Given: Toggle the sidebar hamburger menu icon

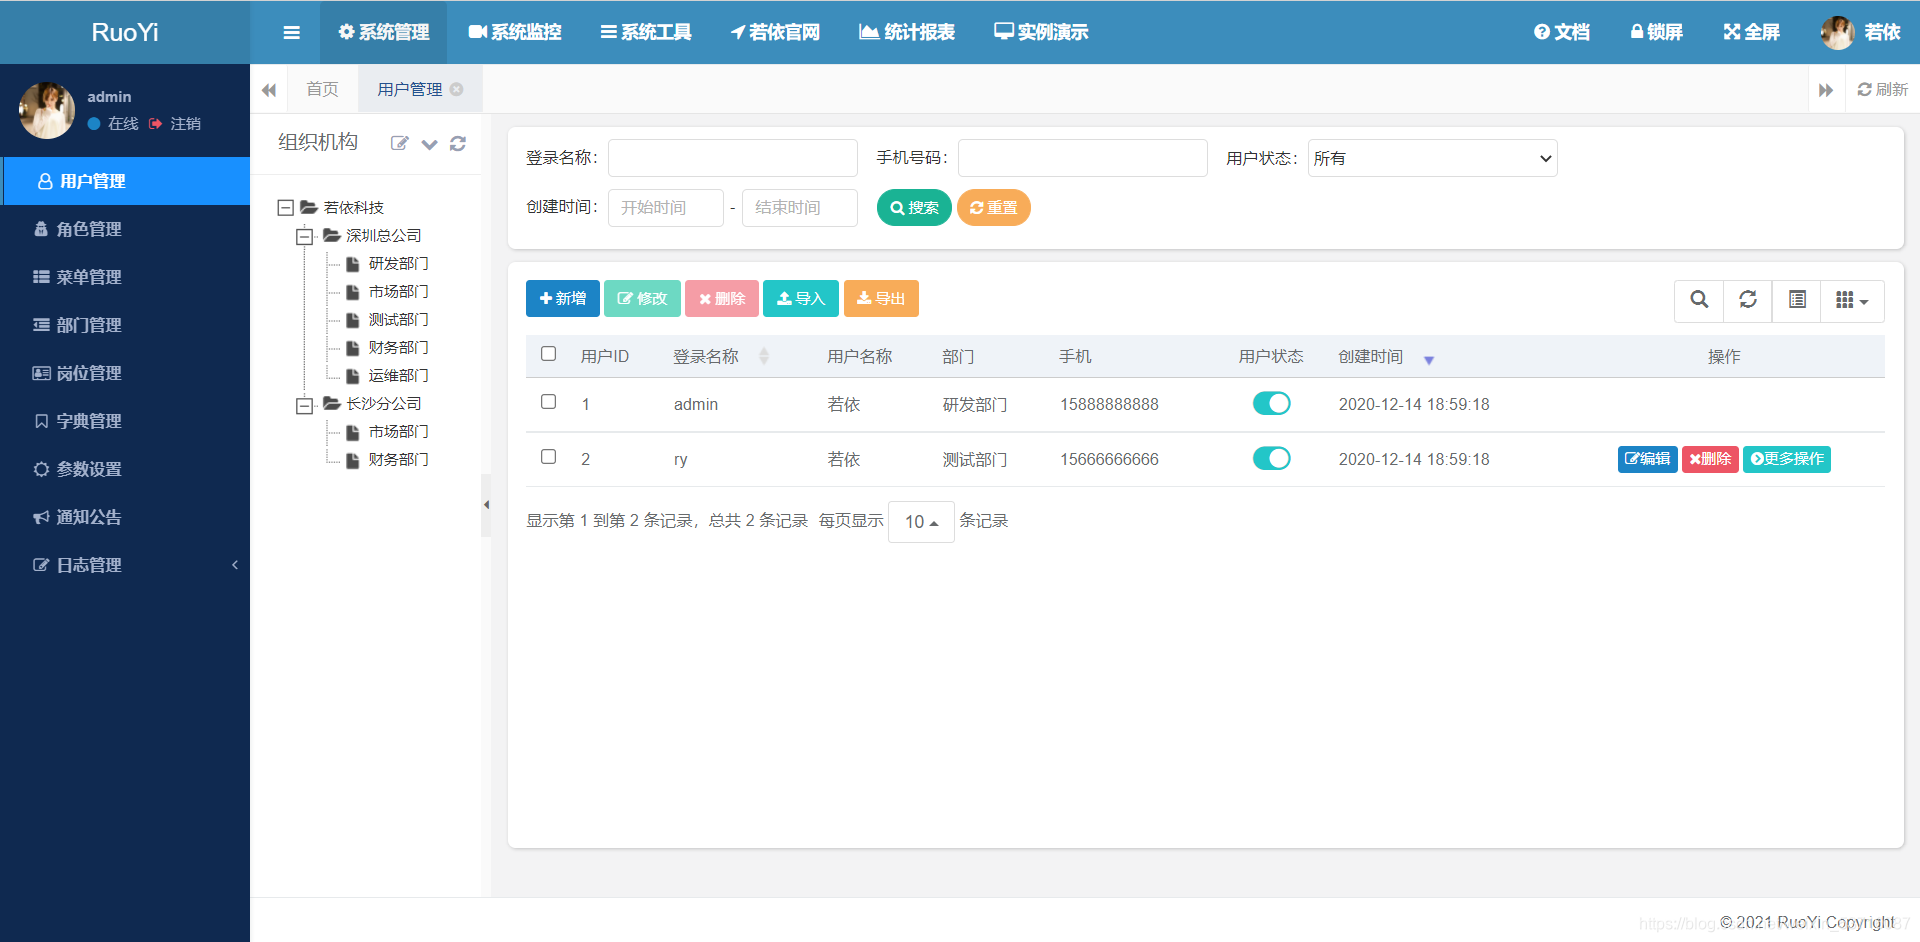Looking at the screenshot, I should (x=291, y=32).
